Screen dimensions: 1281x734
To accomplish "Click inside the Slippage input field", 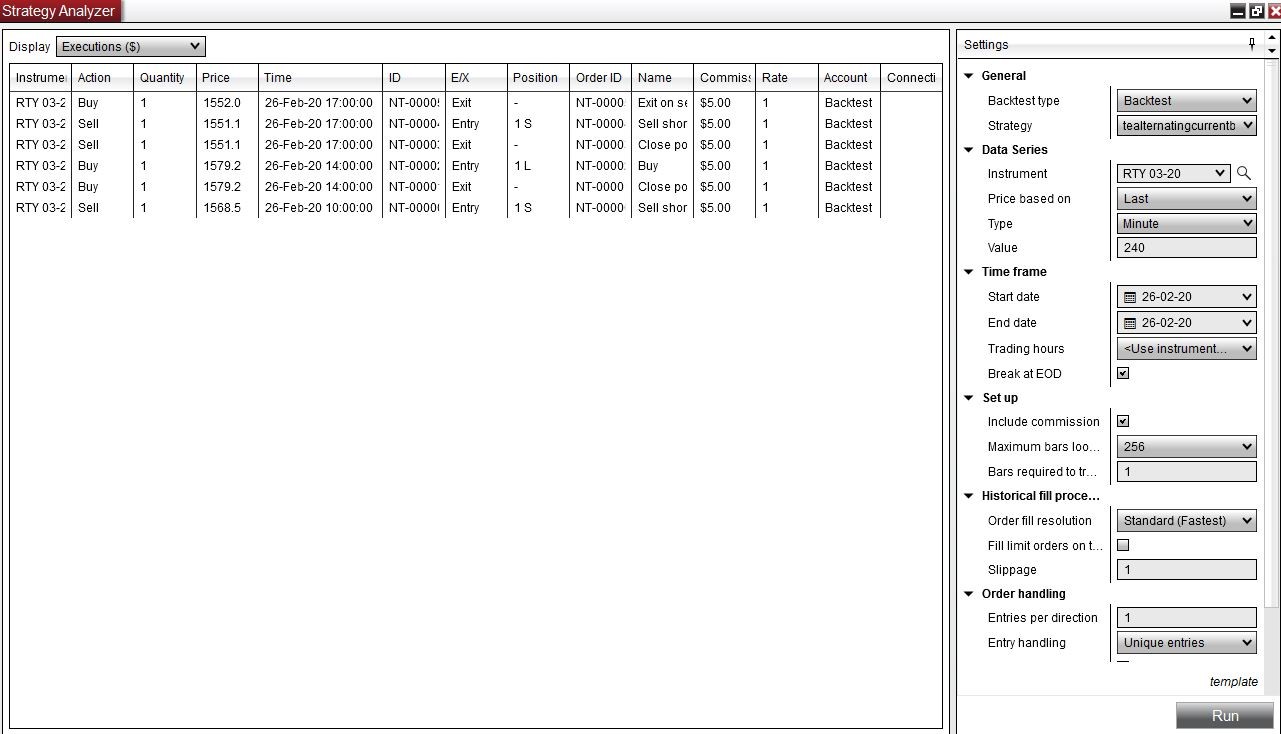I will pos(1186,569).
